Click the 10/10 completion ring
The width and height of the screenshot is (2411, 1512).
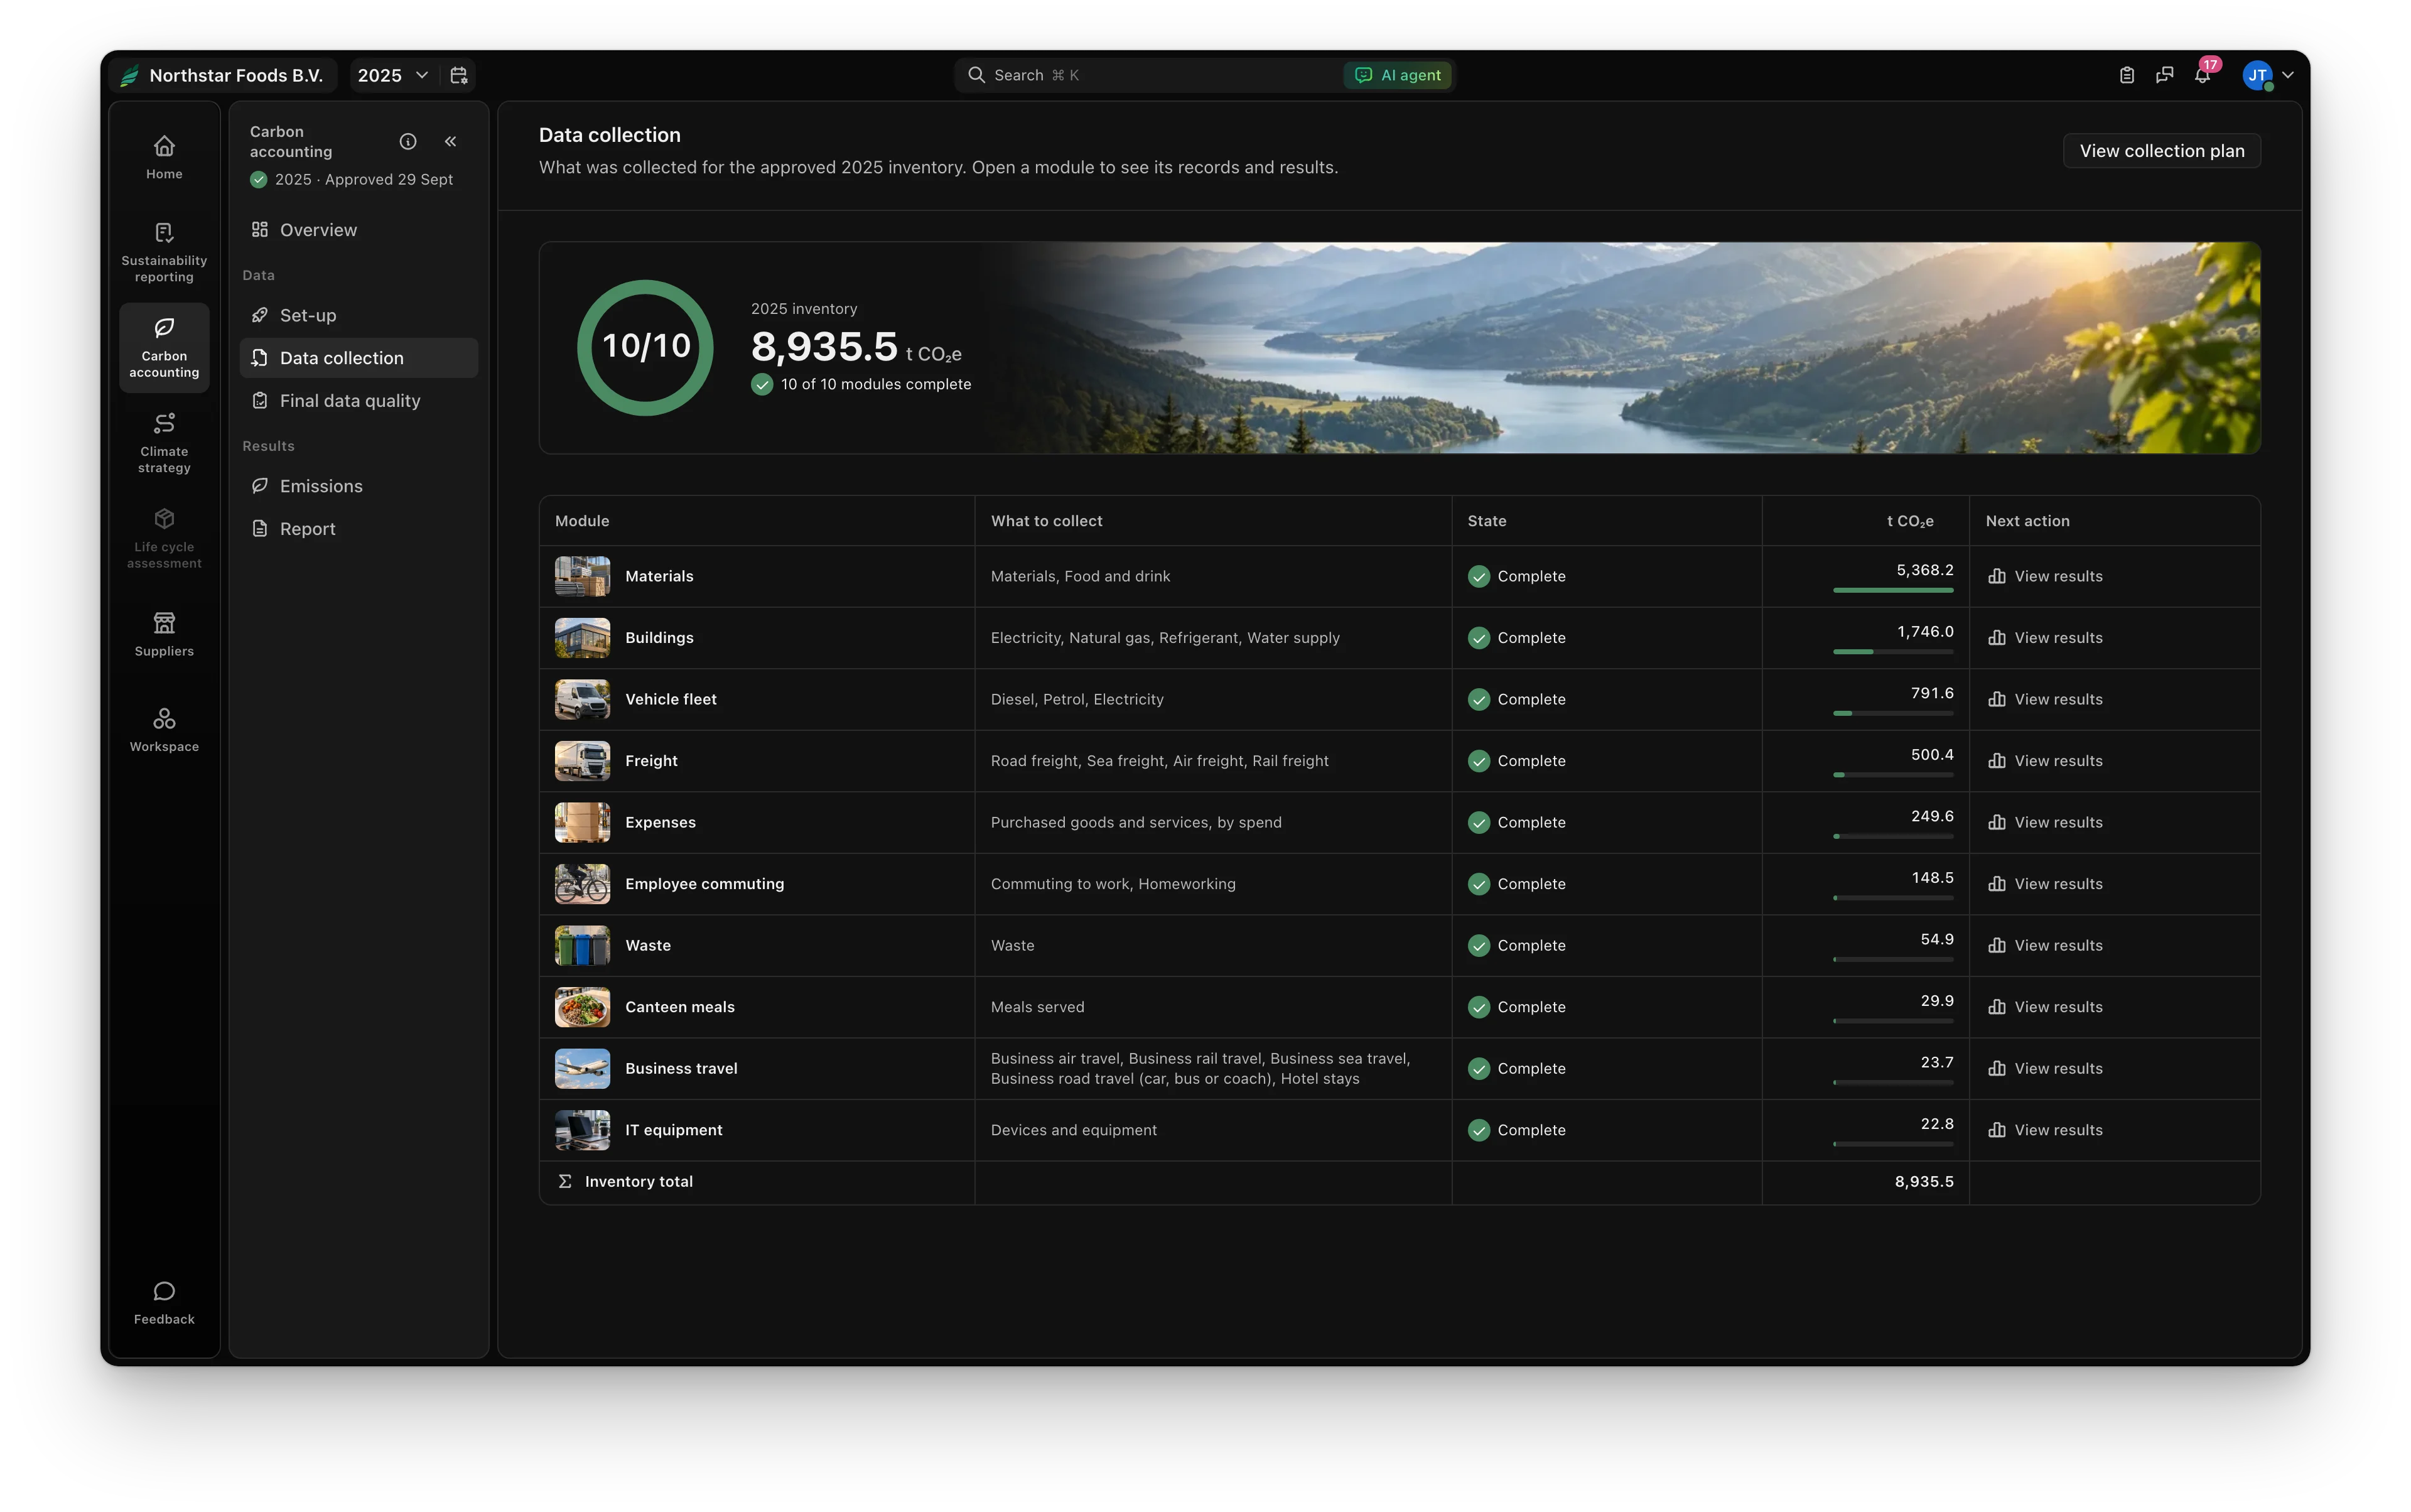point(645,347)
